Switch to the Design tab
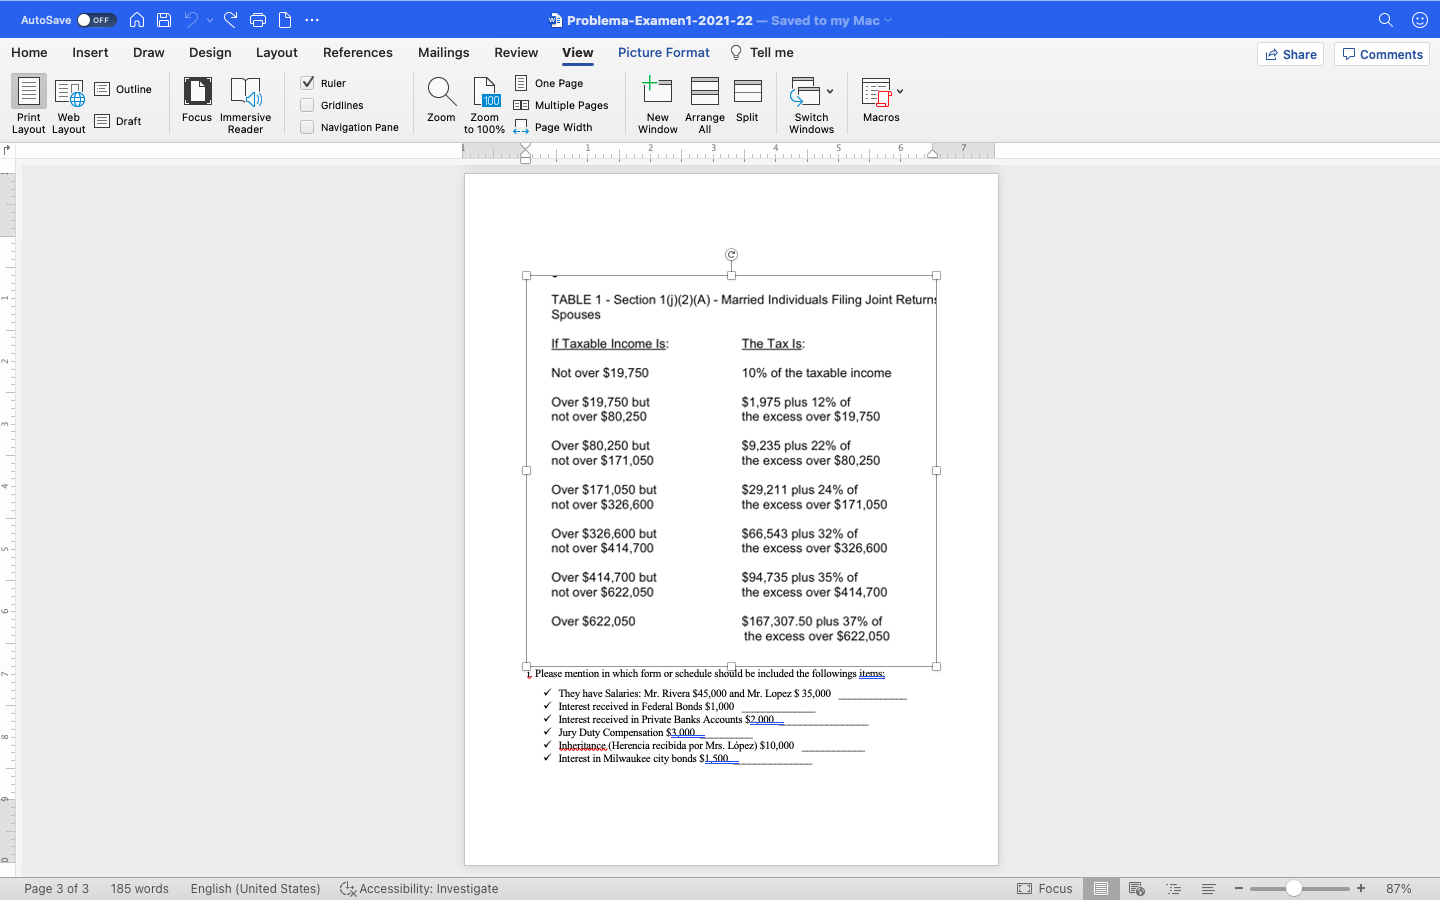The width and height of the screenshot is (1440, 900). 210,52
